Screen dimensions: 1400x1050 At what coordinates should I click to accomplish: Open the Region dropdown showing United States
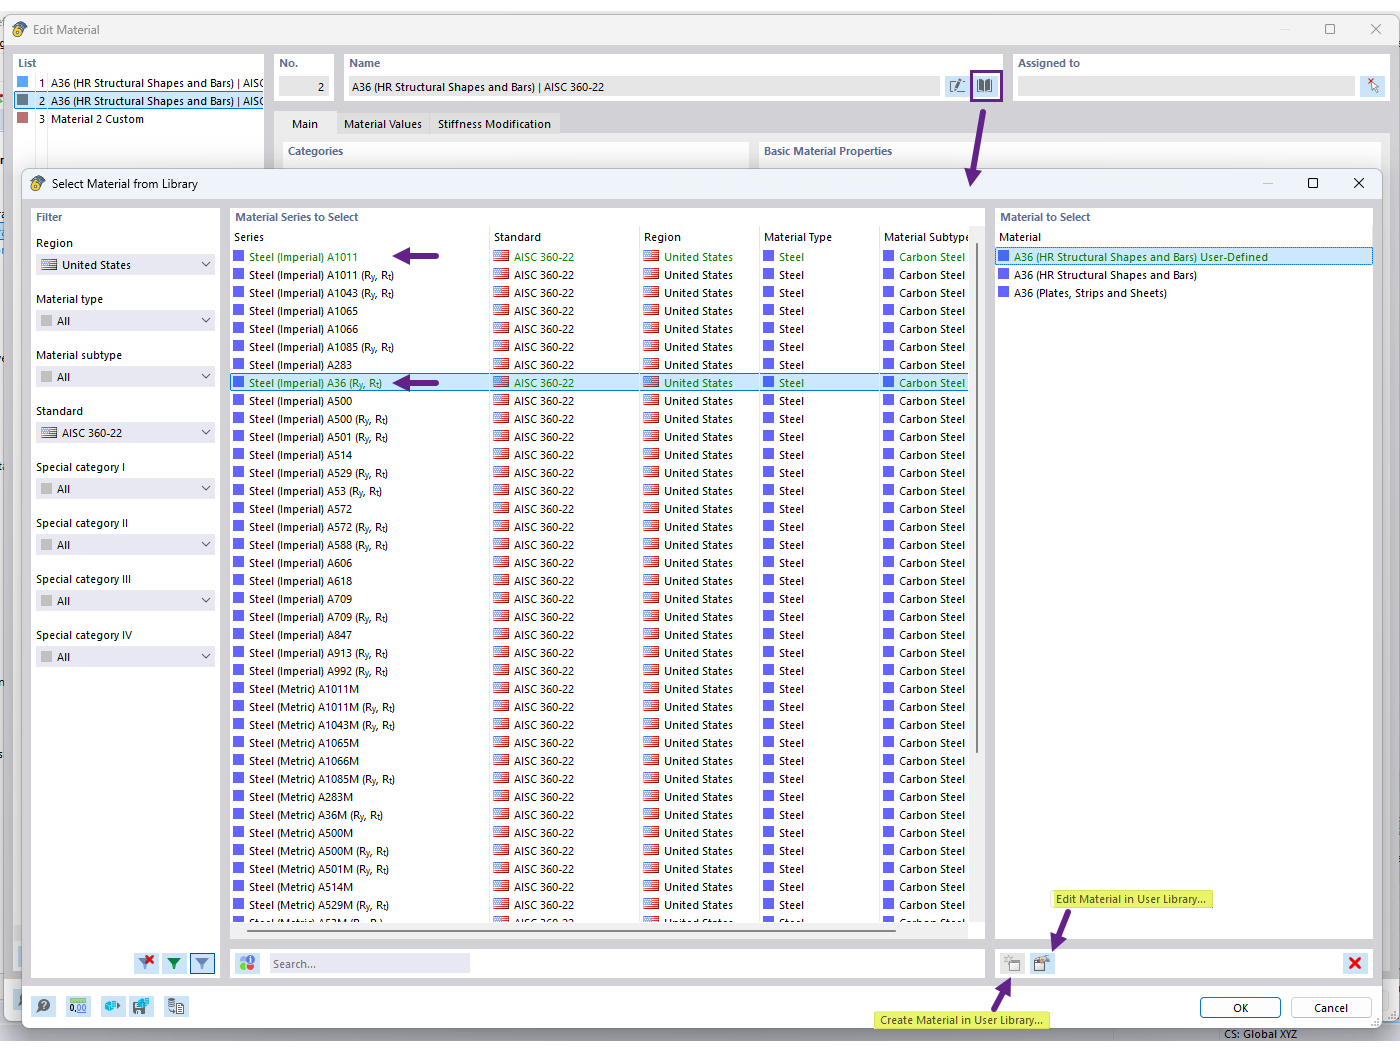point(124,264)
